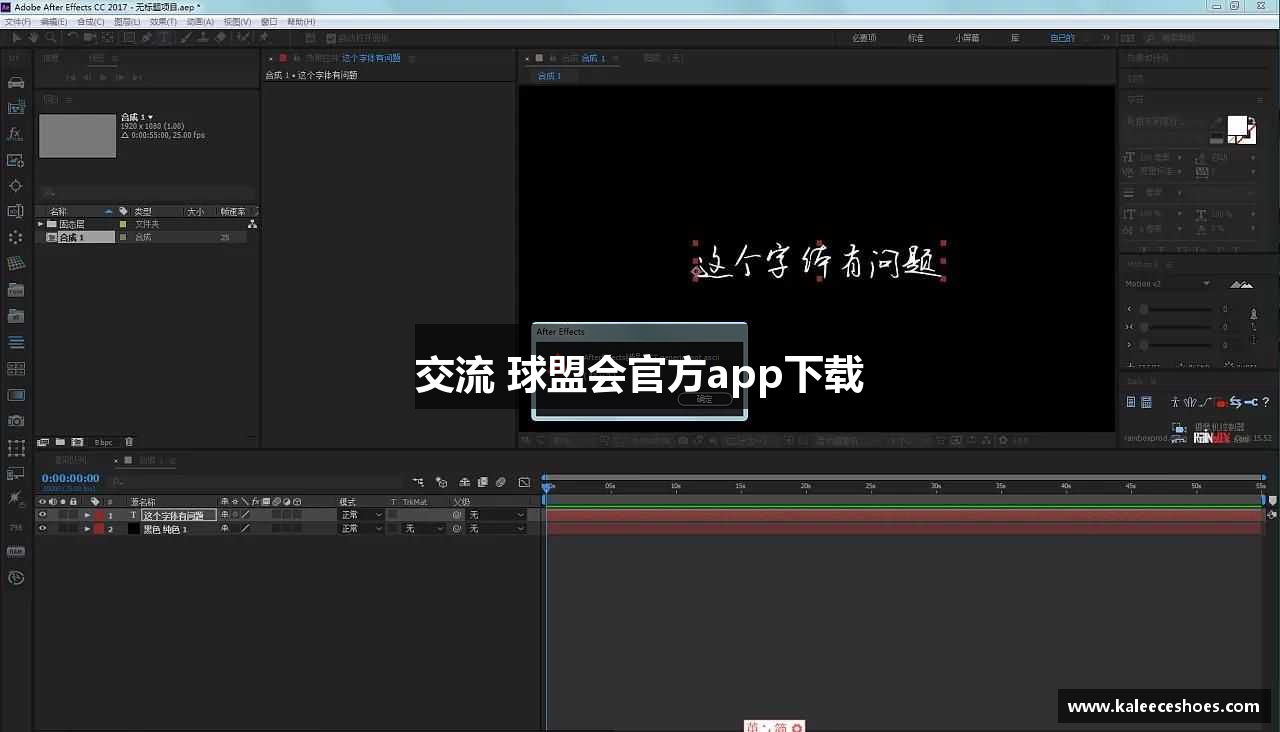Select the Unified Camera tool
Image resolution: width=1280 pixels, height=732 pixels.
click(x=89, y=38)
